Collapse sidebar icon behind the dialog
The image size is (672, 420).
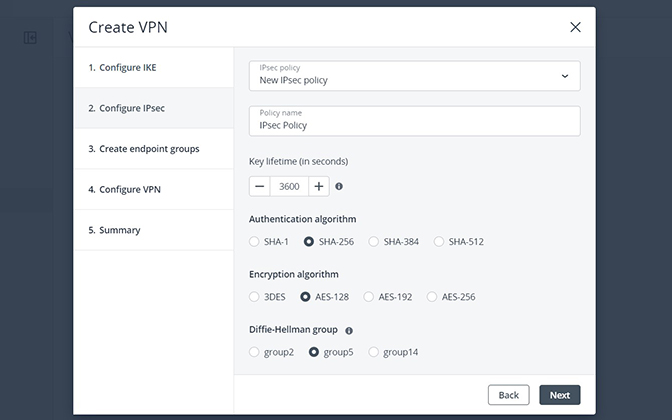(x=30, y=38)
